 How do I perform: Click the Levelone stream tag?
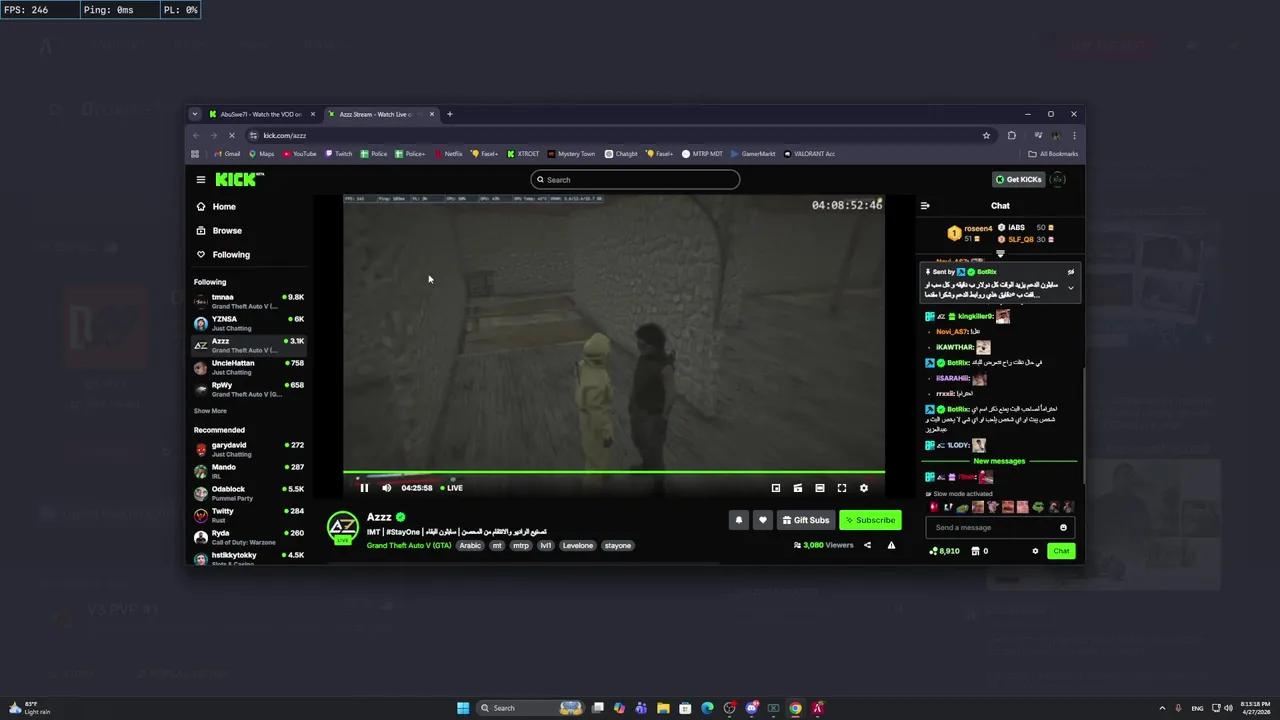point(578,546)
